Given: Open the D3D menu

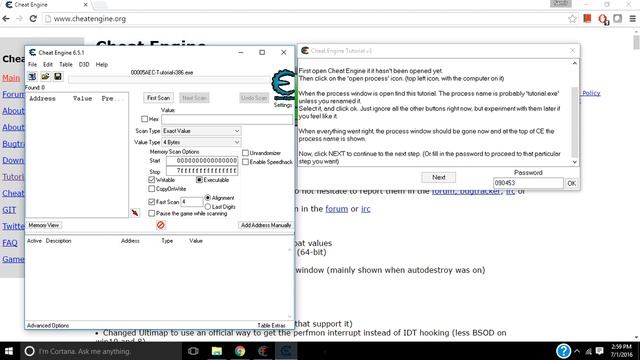Looking at the screenshot, I should 84,64.
